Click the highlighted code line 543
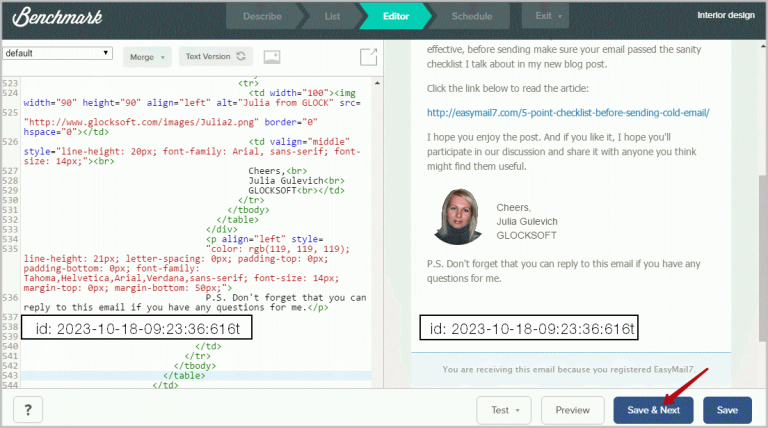 (x=200, y=375)
